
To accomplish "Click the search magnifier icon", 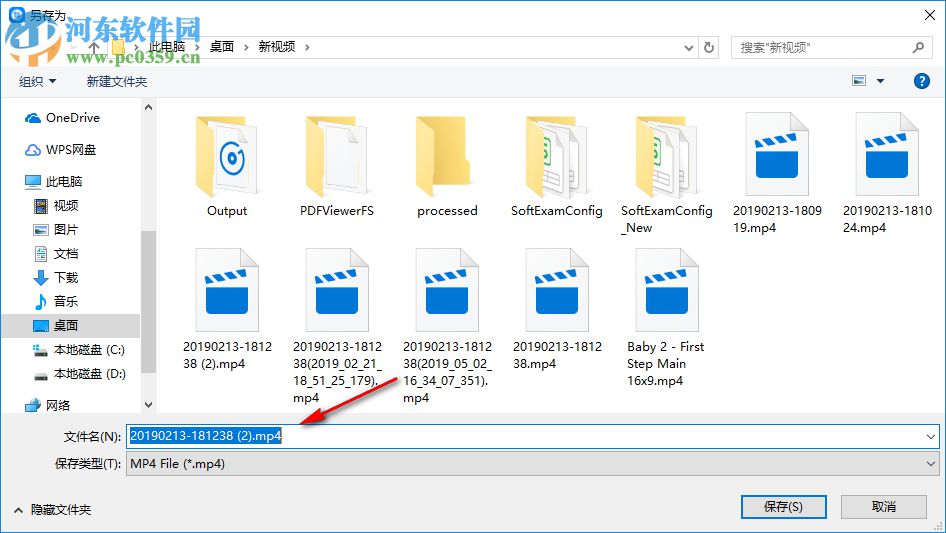I will point(918,47).
